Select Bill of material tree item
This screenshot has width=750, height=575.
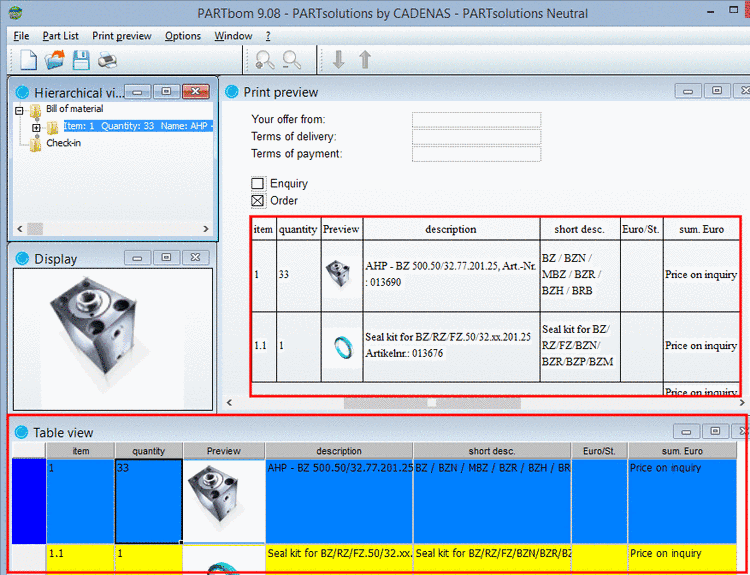pyautogui.click(x=75, y=109)
